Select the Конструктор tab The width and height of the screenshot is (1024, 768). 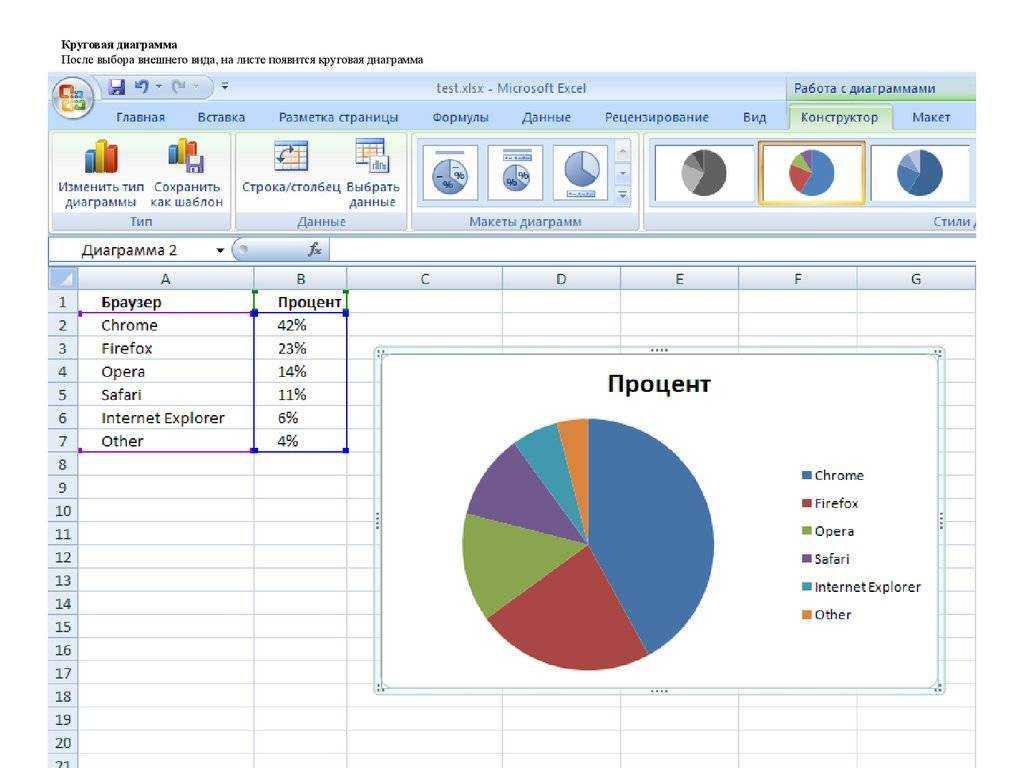point(839,118)
